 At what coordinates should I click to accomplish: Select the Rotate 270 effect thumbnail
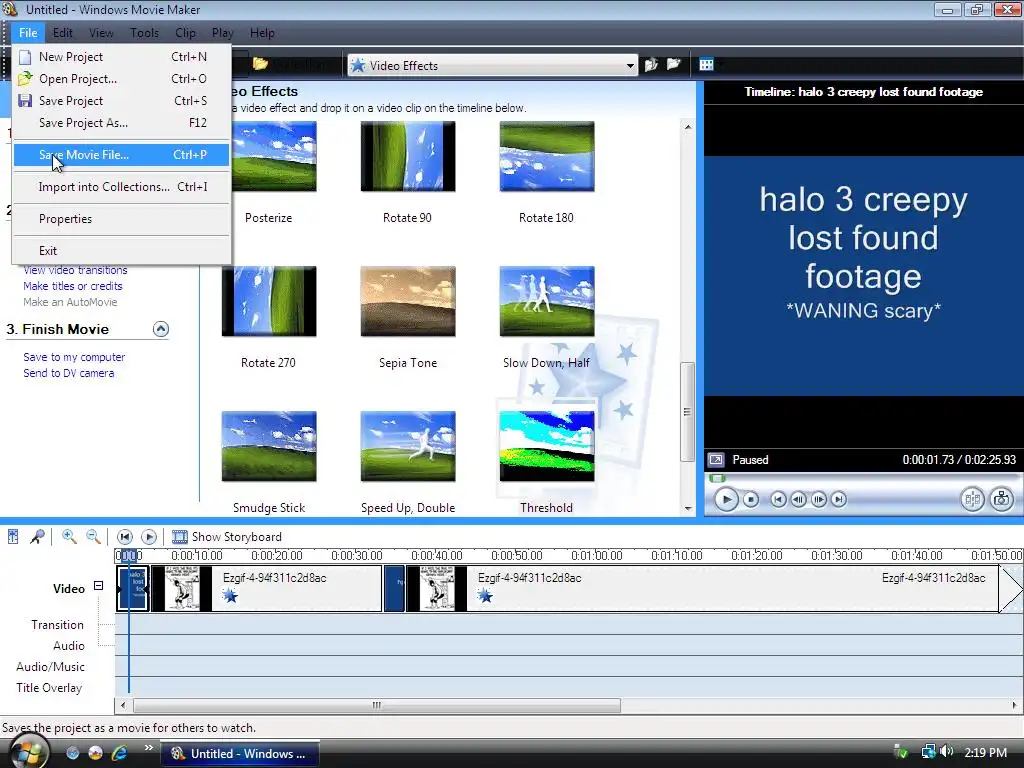pos(268,302)
